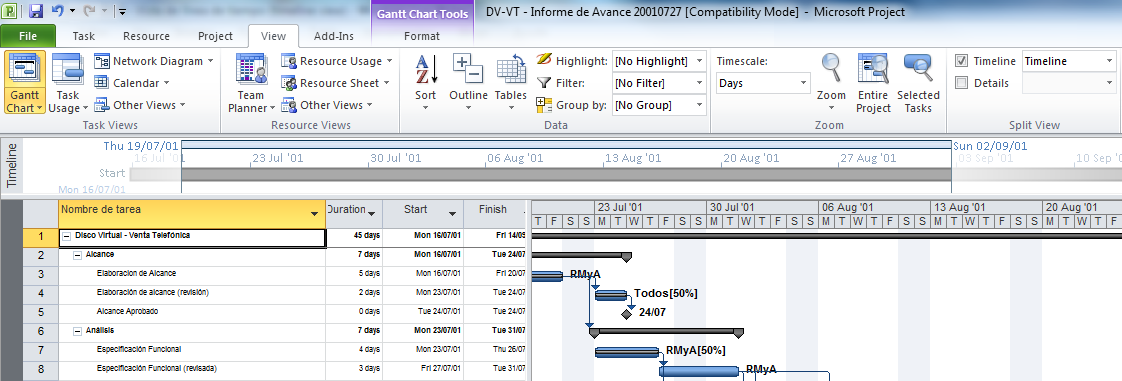Screen dimensions: 1122x381
Task: Open the Gantt Chart view button
Action: click(x=25, y=82)
